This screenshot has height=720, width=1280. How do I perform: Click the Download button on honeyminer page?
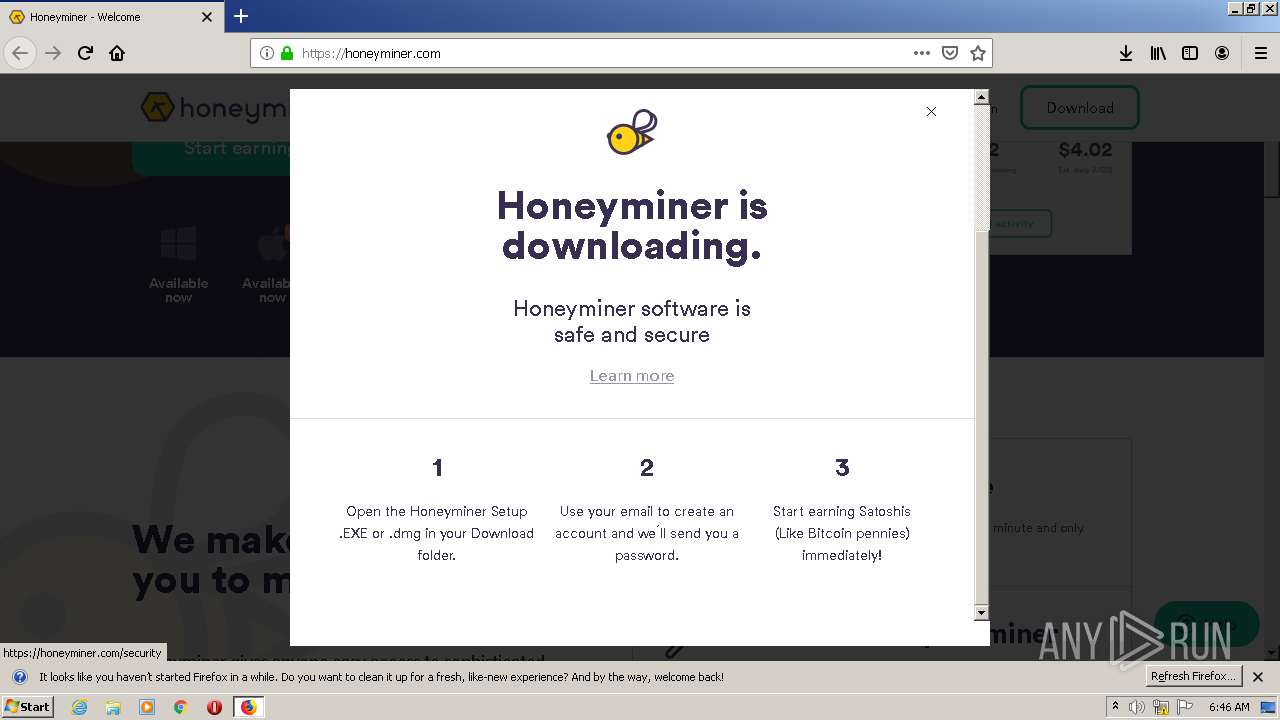1080,108
